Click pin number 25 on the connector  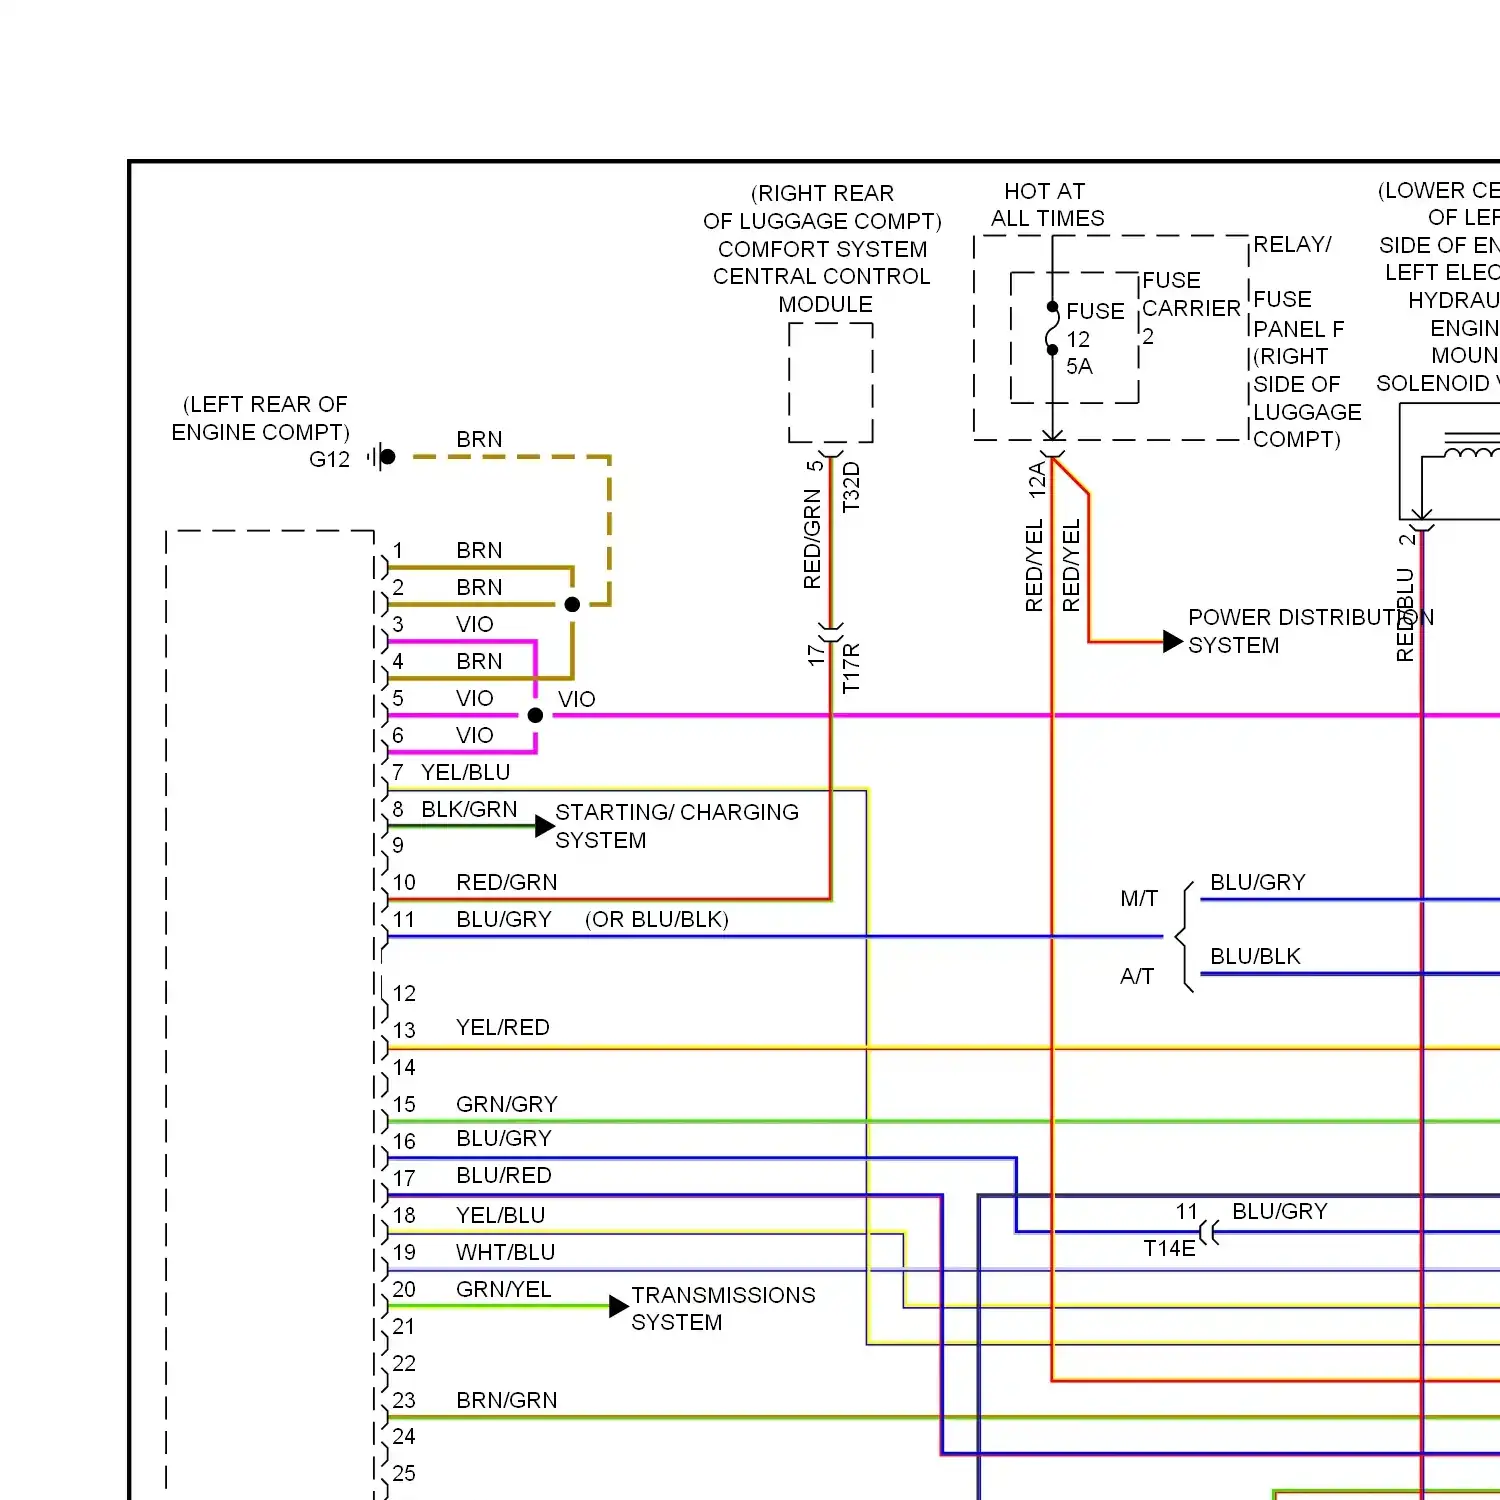(404, 1473)
